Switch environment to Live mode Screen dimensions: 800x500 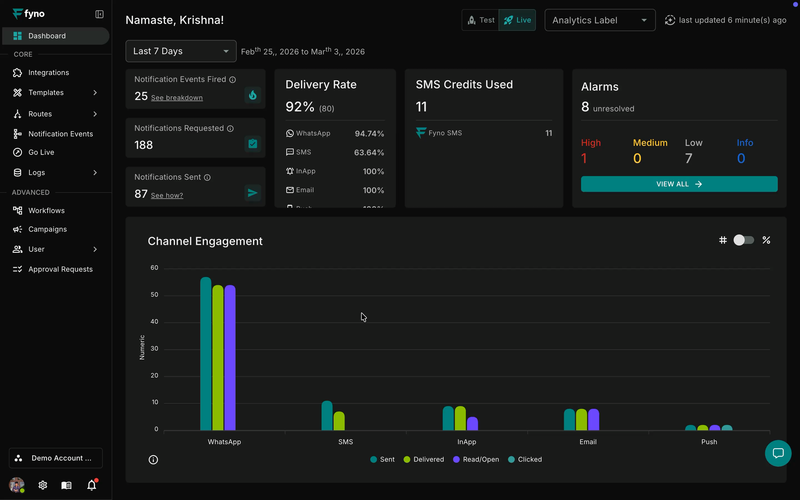click(517, 20)
